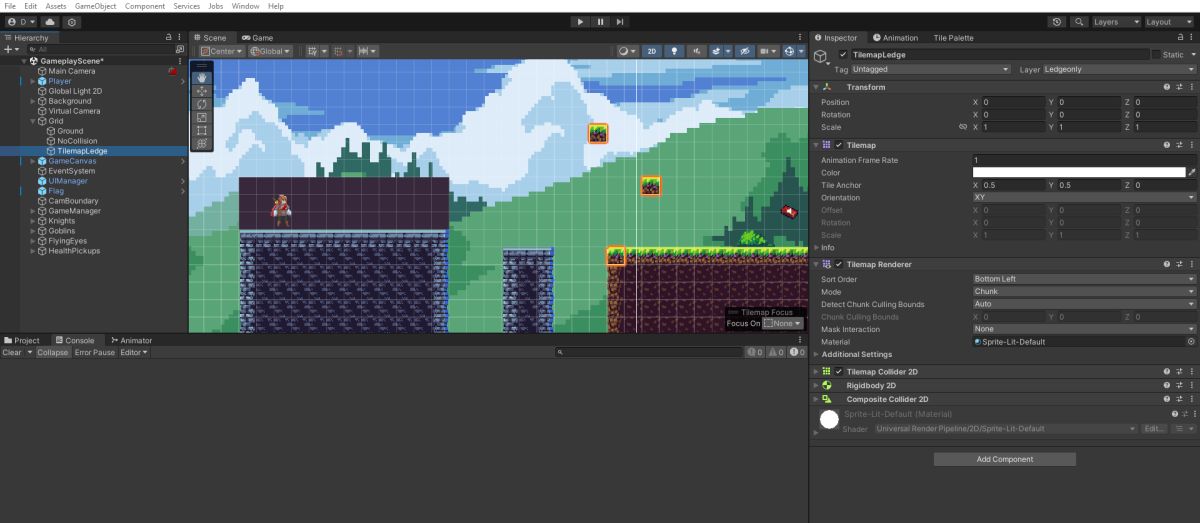Click the Inspector lock icon
This screenshot has height=523, width=1200.
click(x=1181, y=37)
